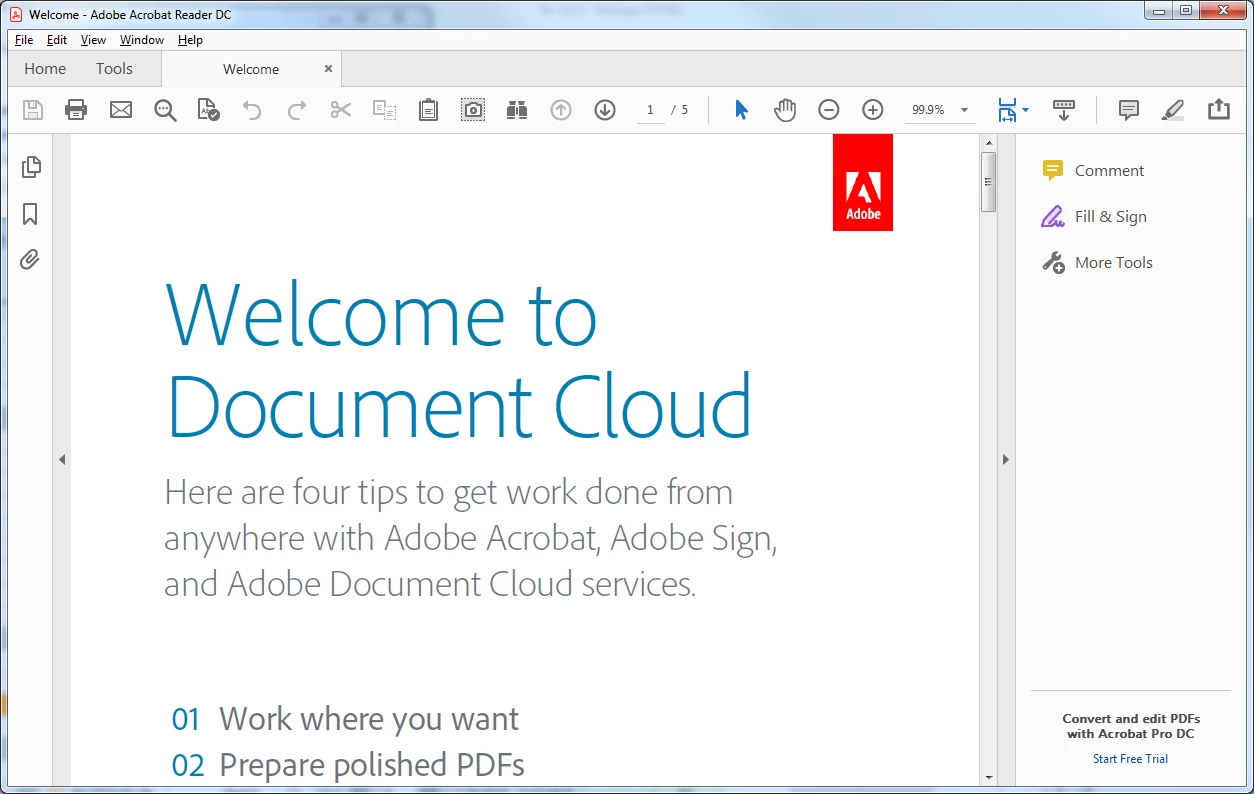Viewport: 1254px width, 794px height.
Task: Zoom in with plus button
Action: pos(873,110)
